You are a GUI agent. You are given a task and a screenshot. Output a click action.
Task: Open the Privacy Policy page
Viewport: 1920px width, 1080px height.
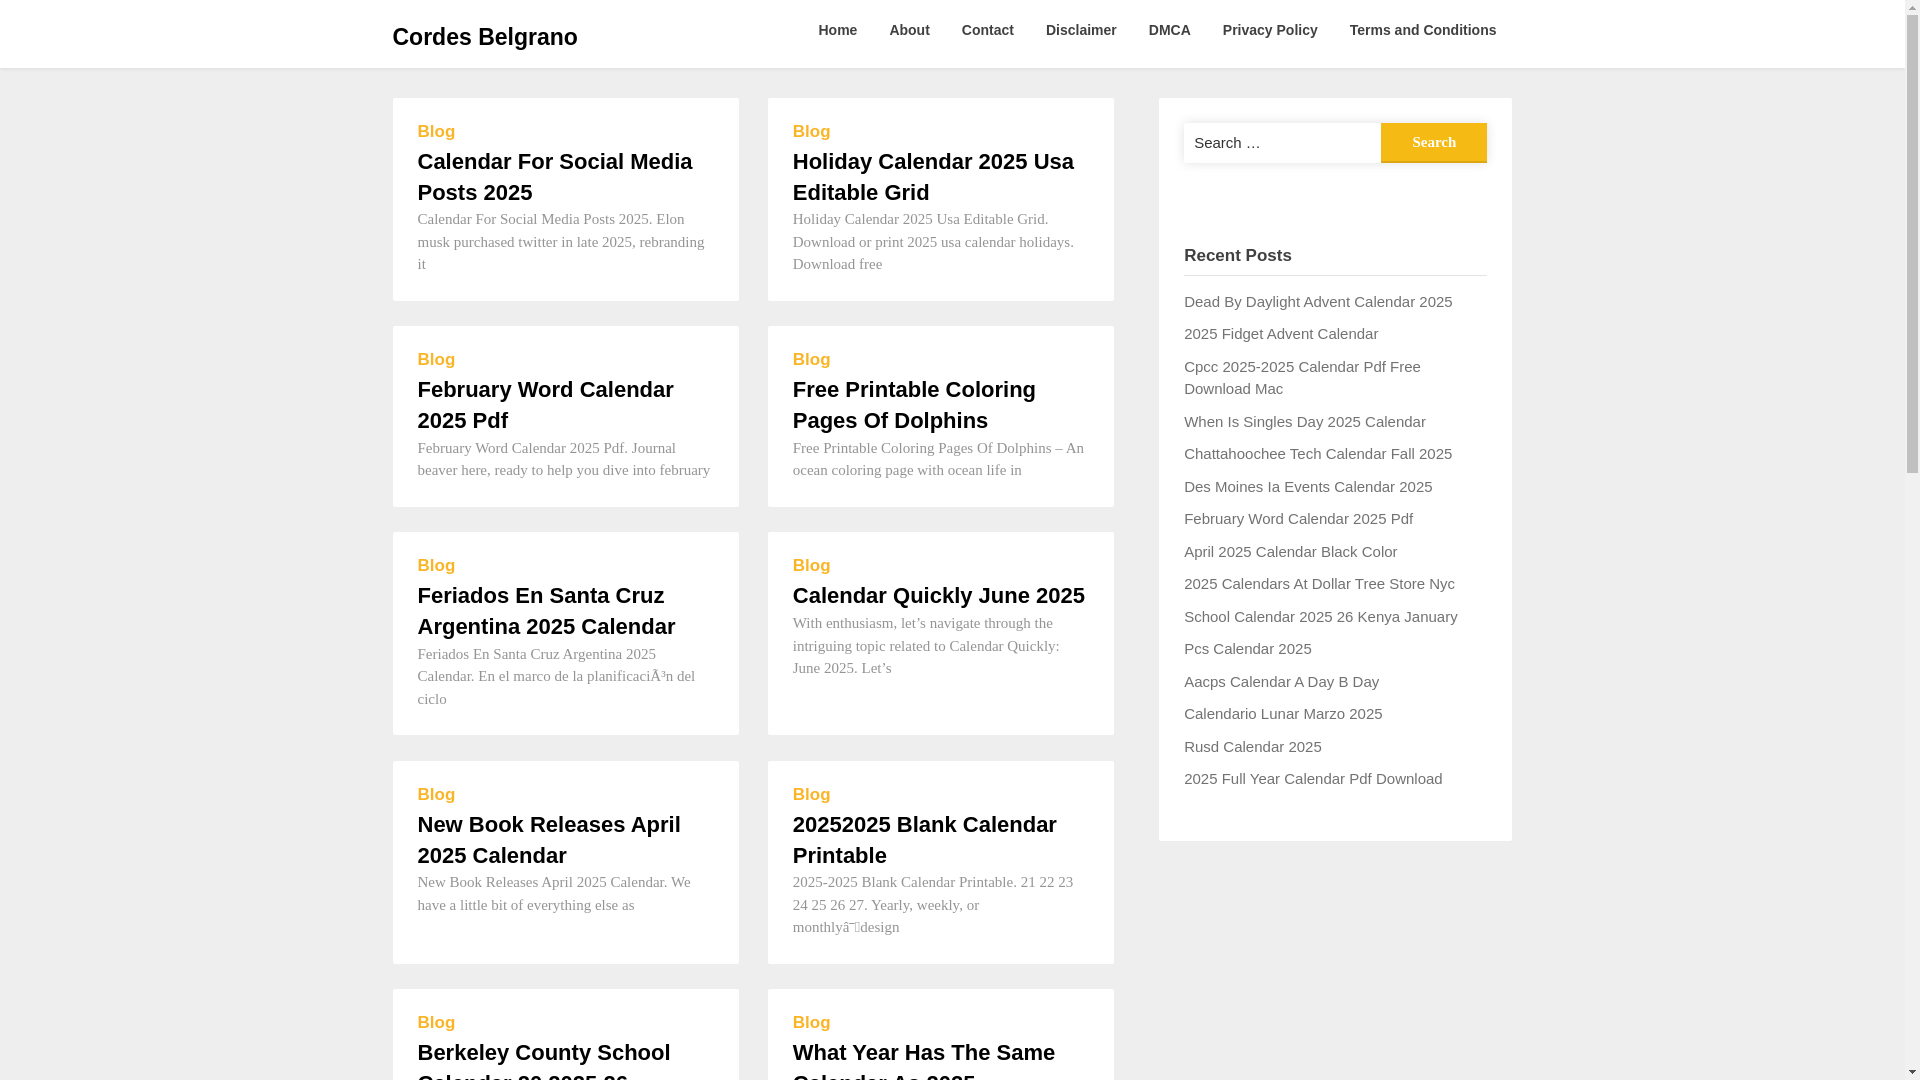click(x=1269, y=30)
